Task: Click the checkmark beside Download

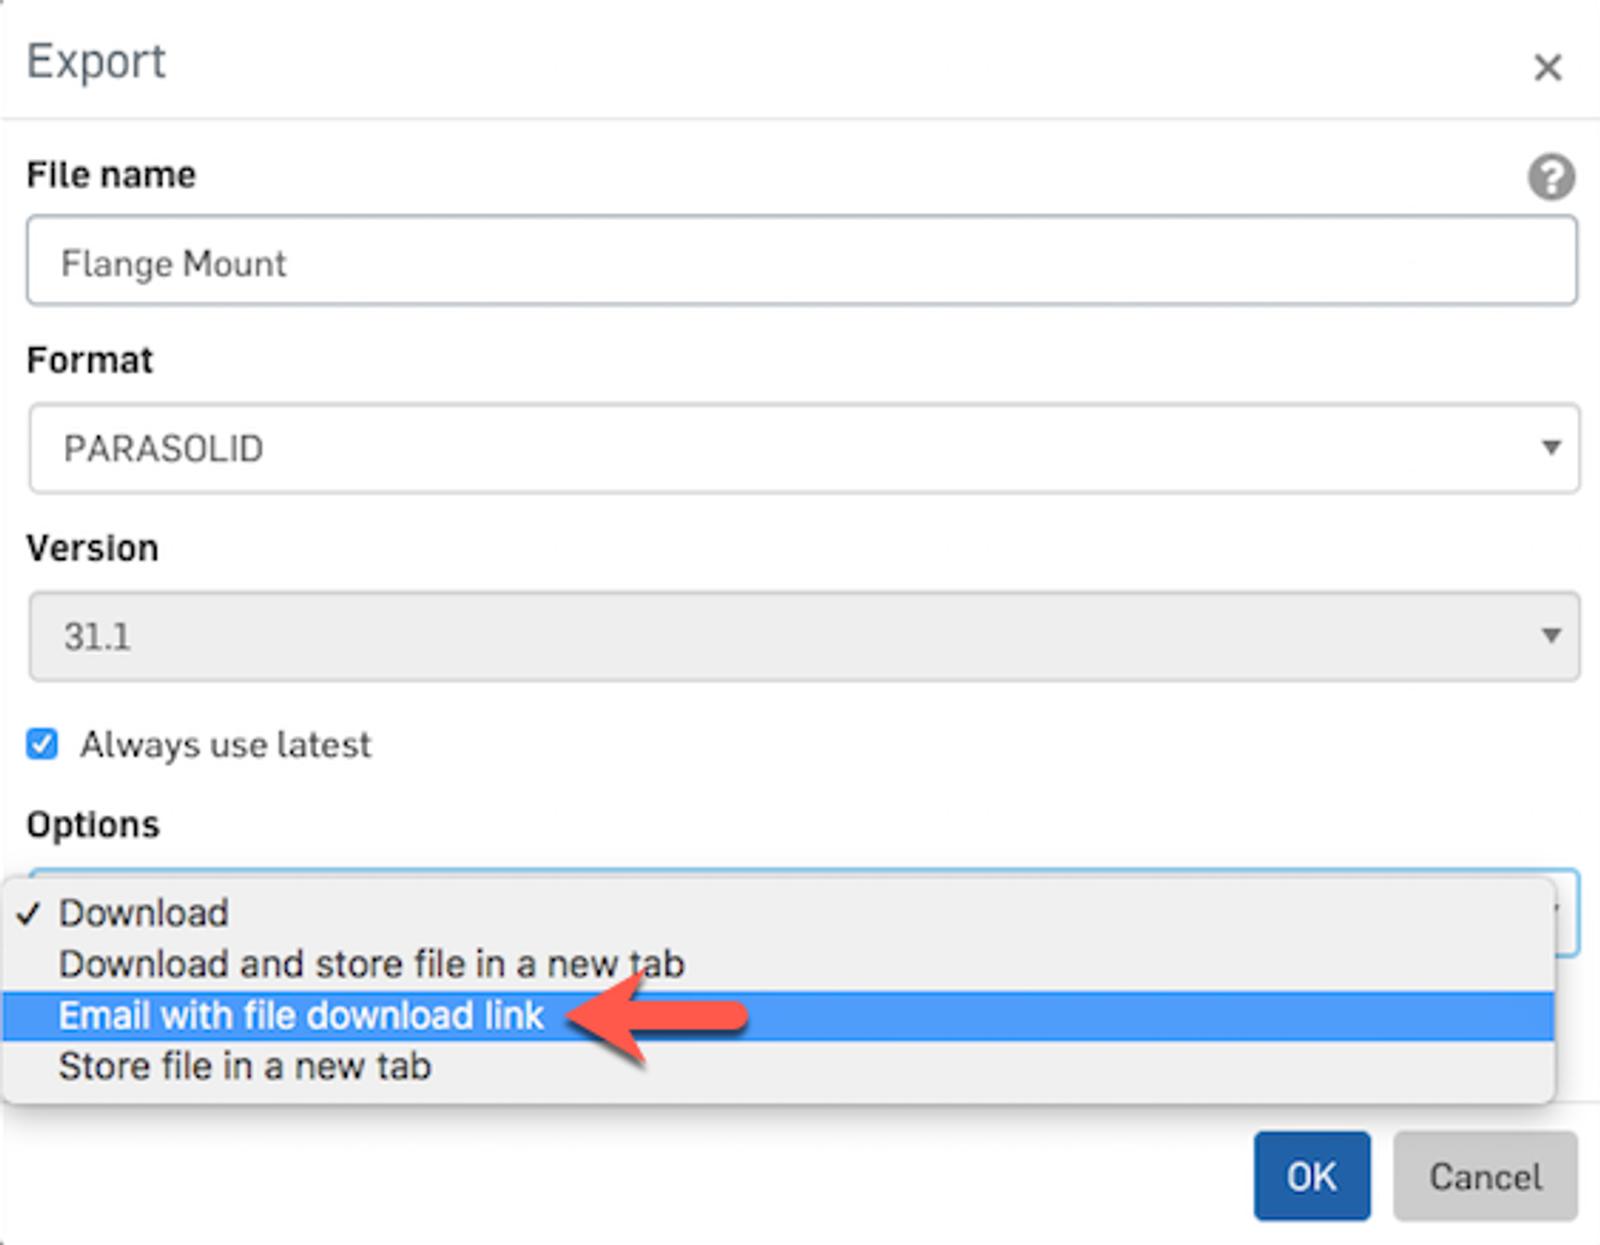Action: (28, 913)
